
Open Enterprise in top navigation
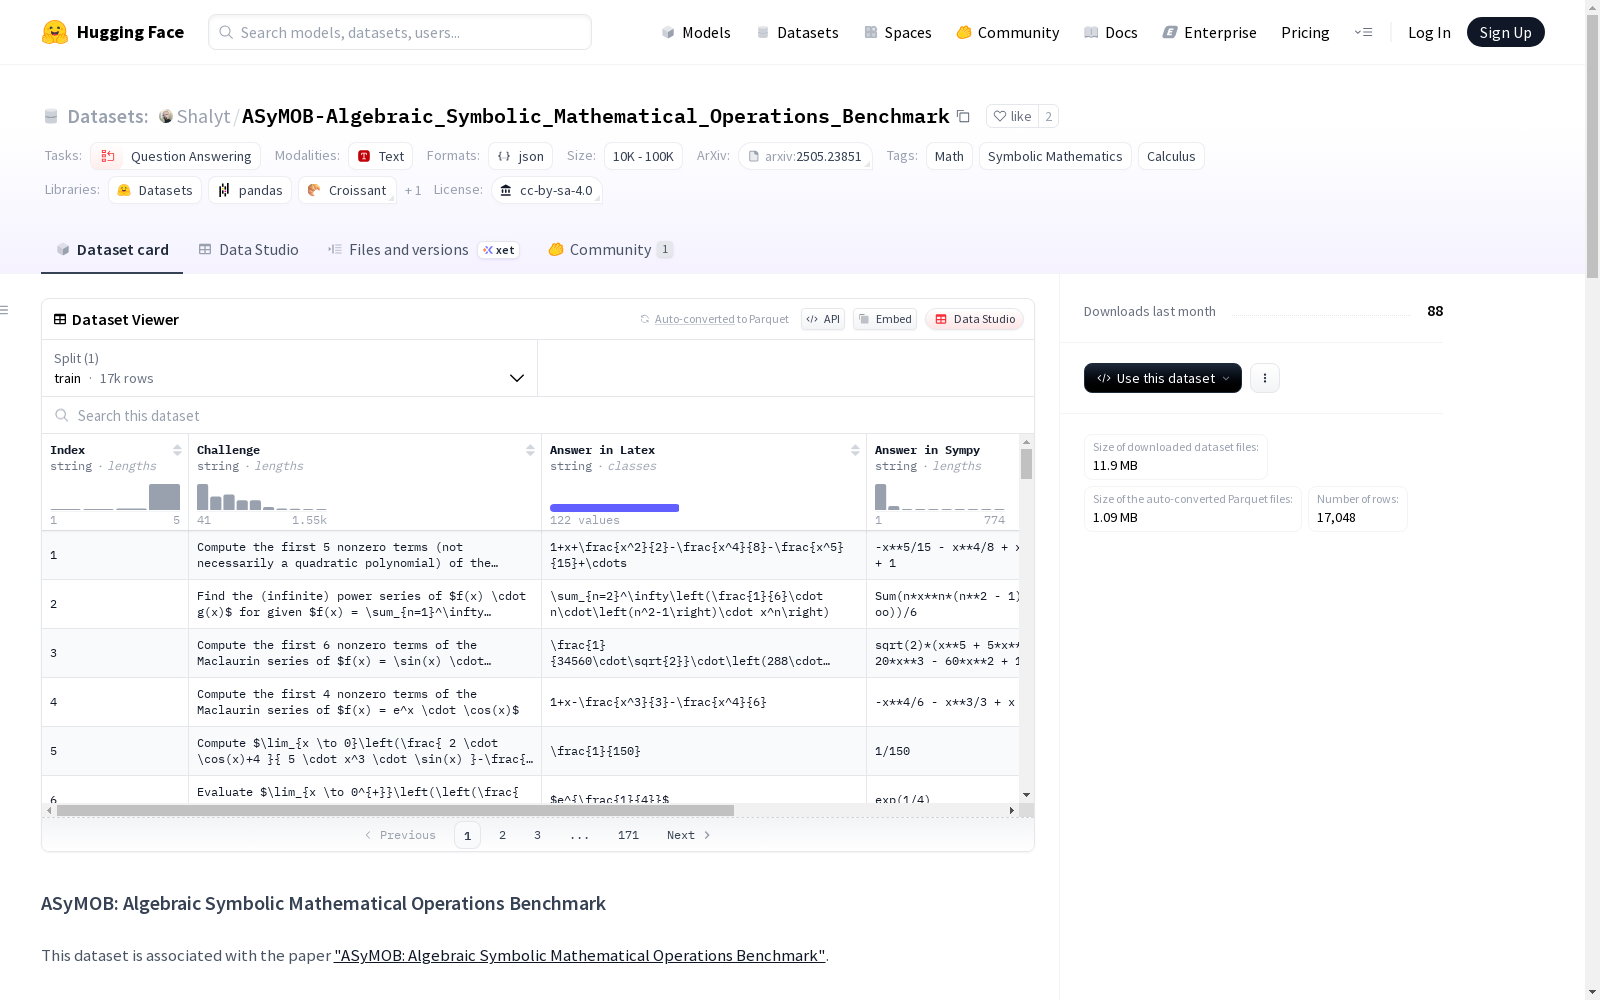1209,32
